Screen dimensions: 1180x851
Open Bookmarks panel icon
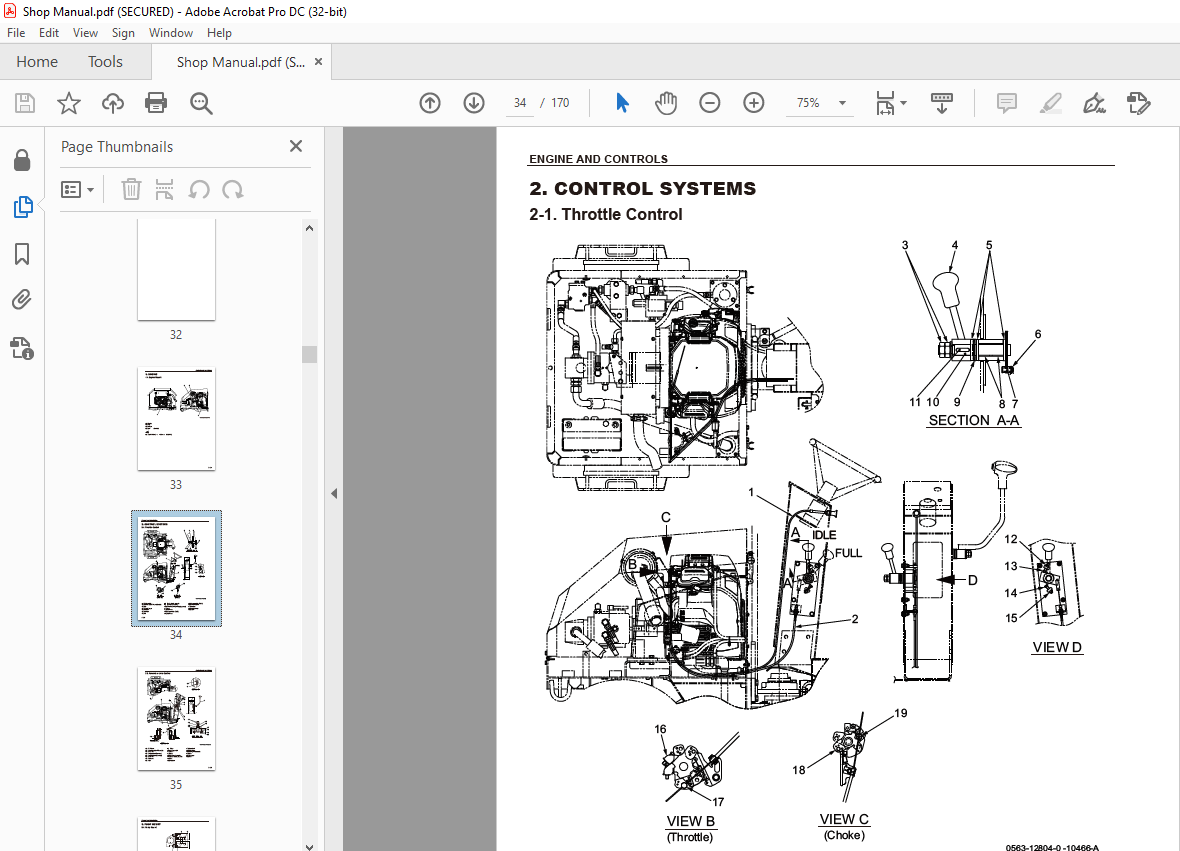[x=22, y=254]
